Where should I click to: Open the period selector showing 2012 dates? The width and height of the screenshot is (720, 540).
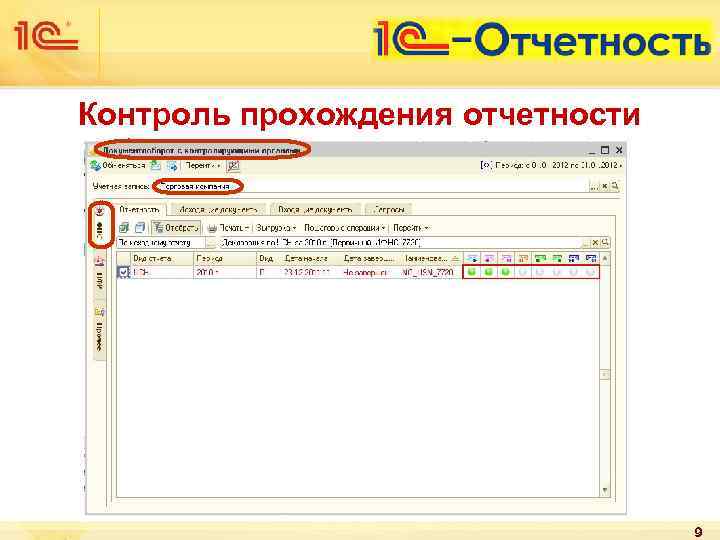pos(557,165)
